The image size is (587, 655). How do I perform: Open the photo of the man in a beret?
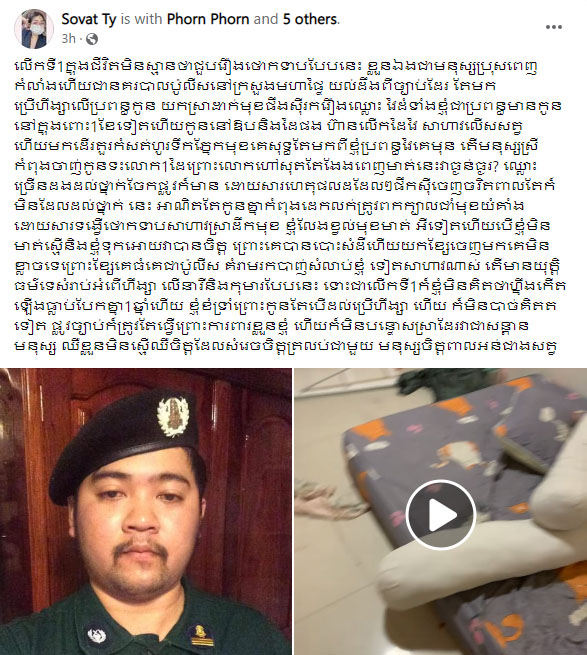click(146, 511)
